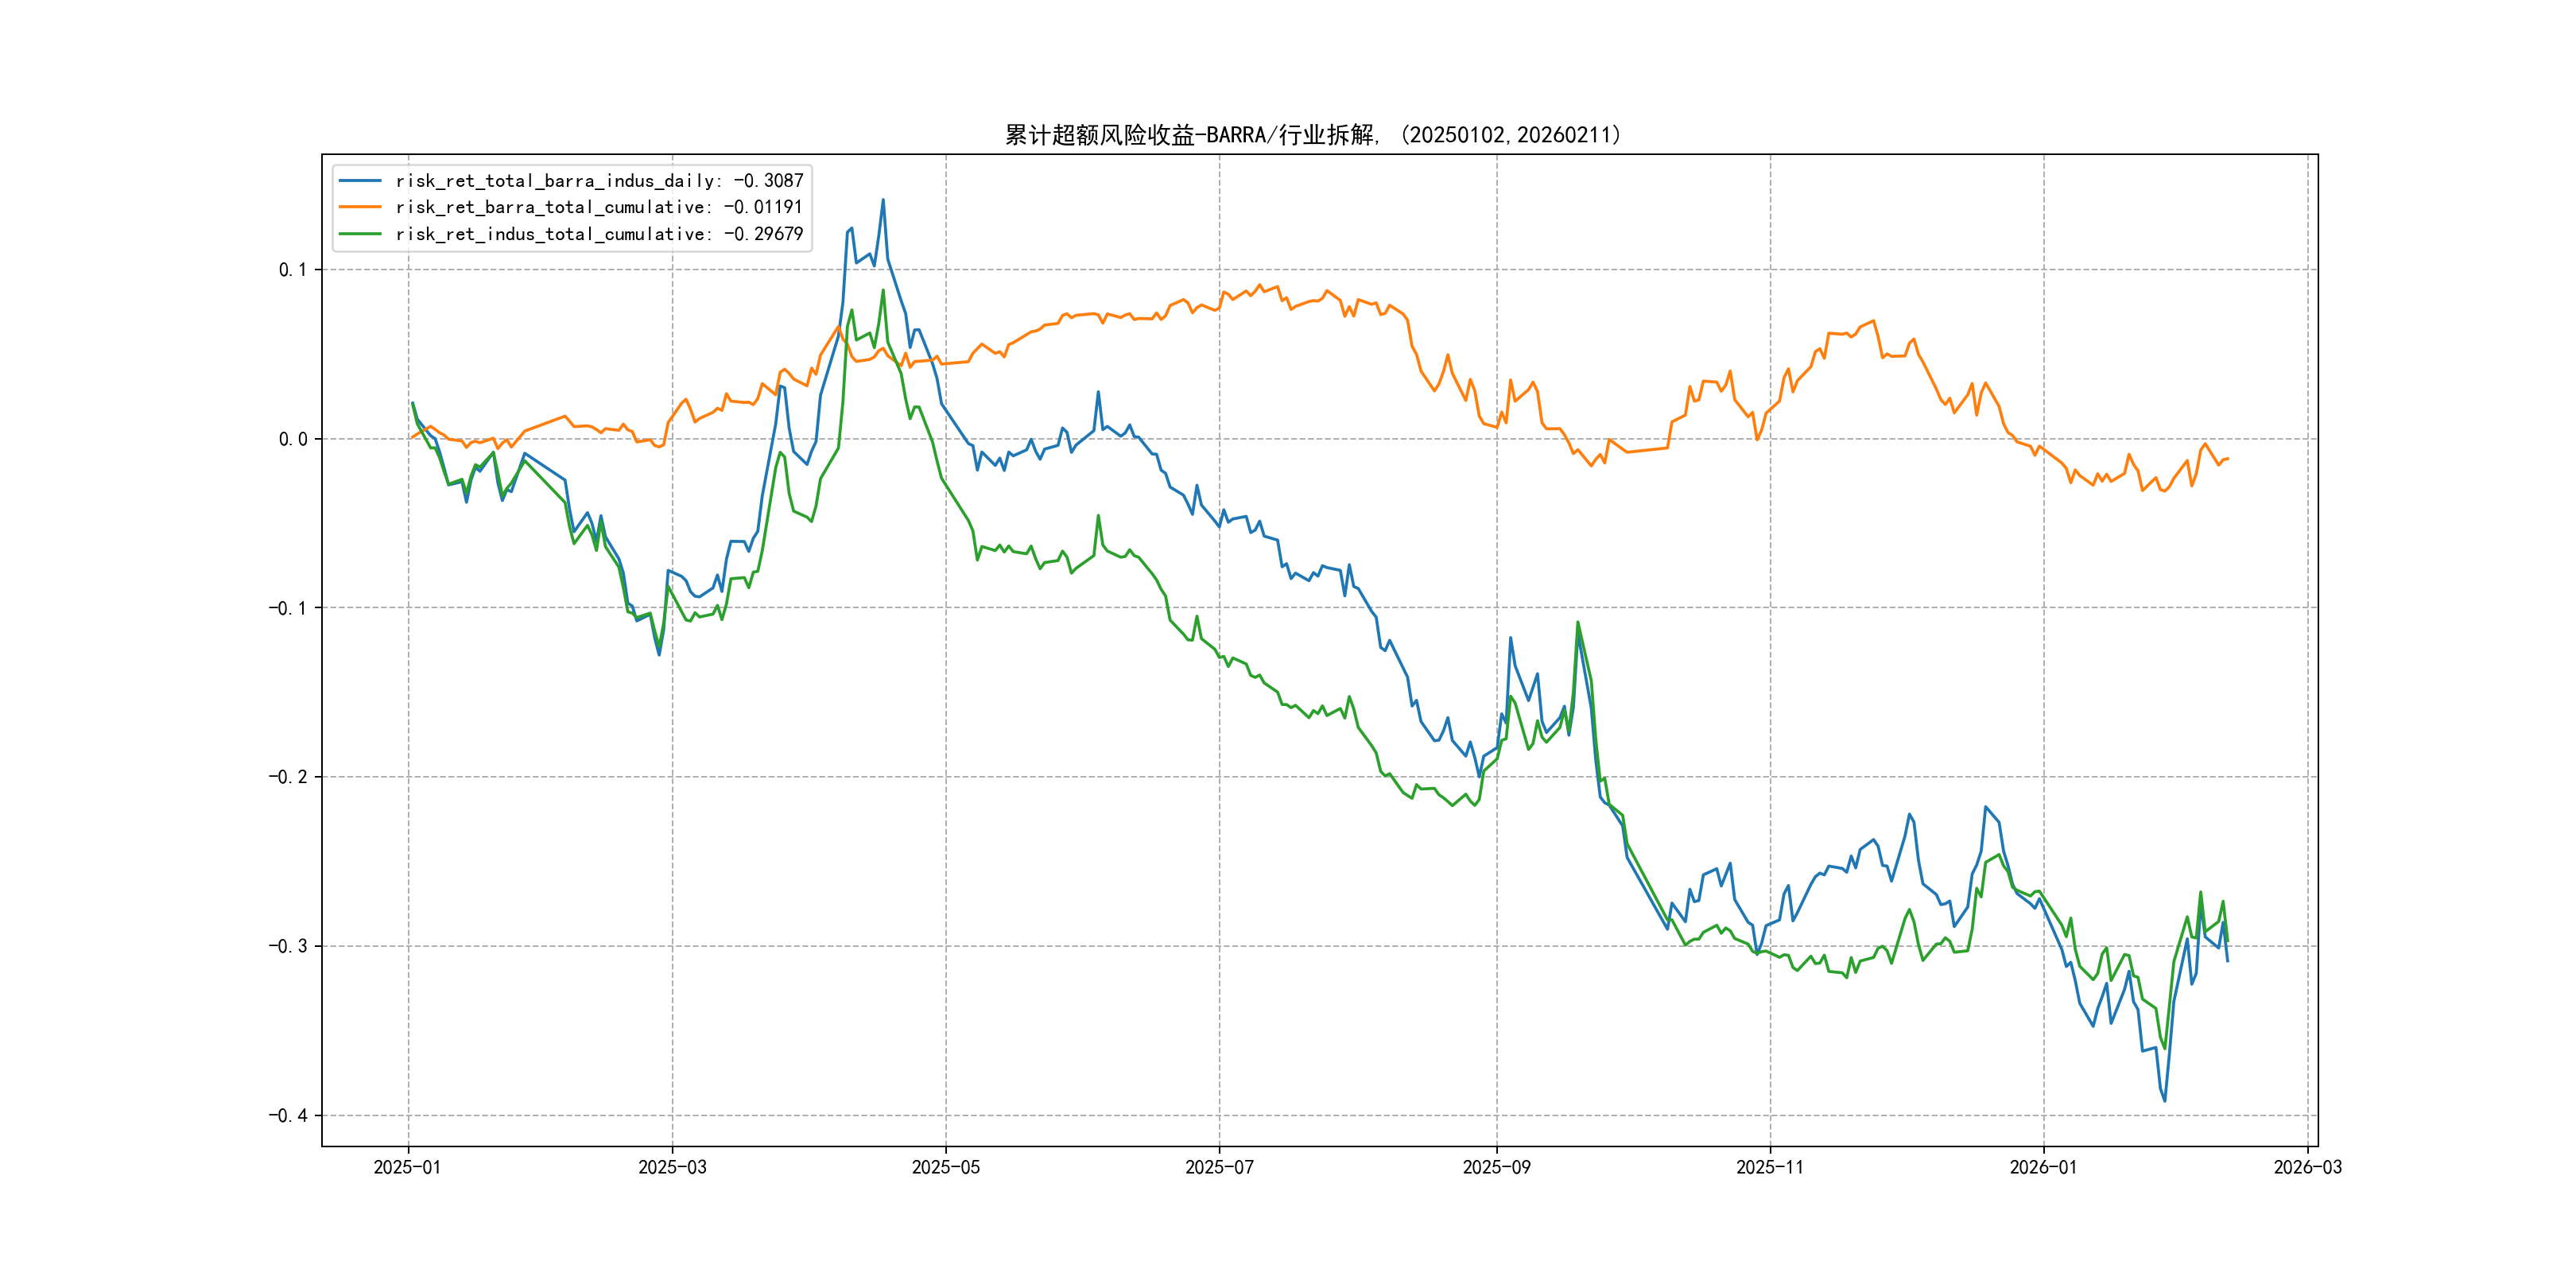The height and width of the screenshot is (1288, 2576).
Task: Click the orange legend line swatch
Action: (x=360, y=207)
